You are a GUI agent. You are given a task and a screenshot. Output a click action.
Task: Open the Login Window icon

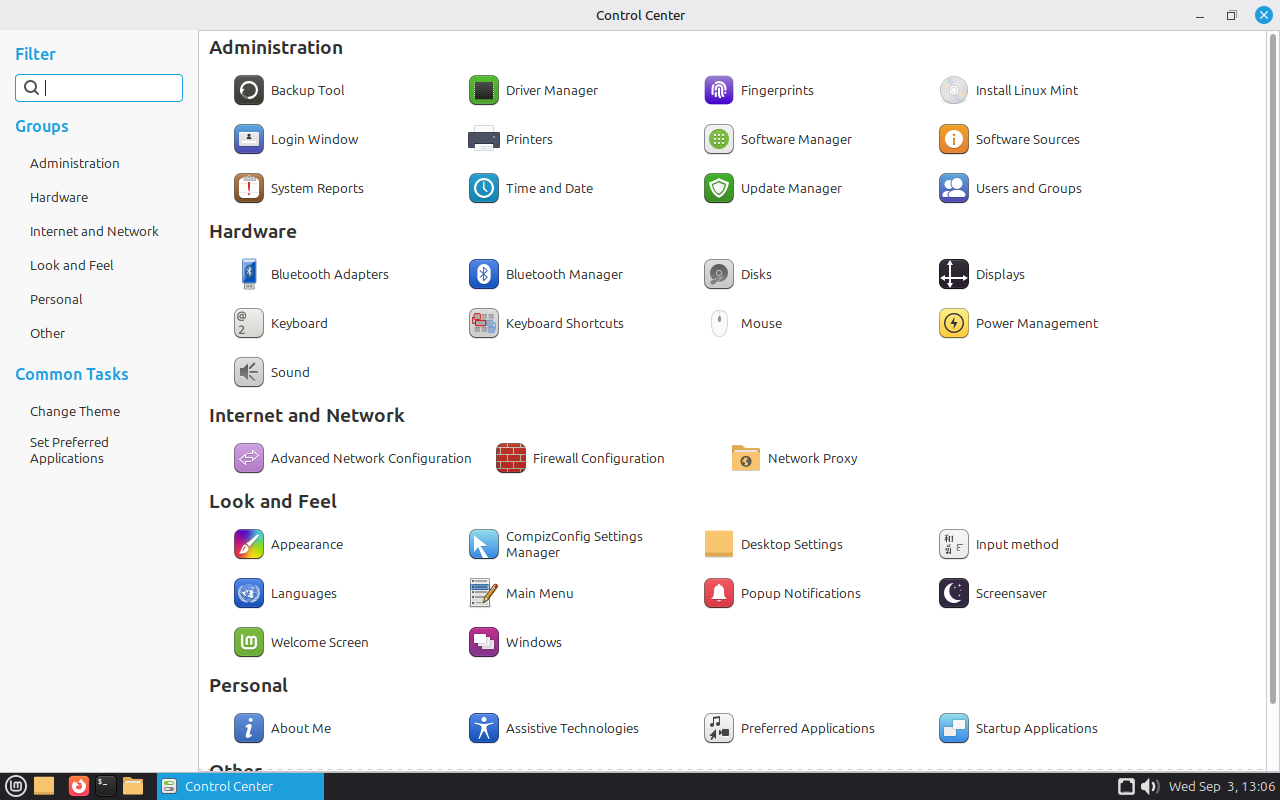[249, 139]
